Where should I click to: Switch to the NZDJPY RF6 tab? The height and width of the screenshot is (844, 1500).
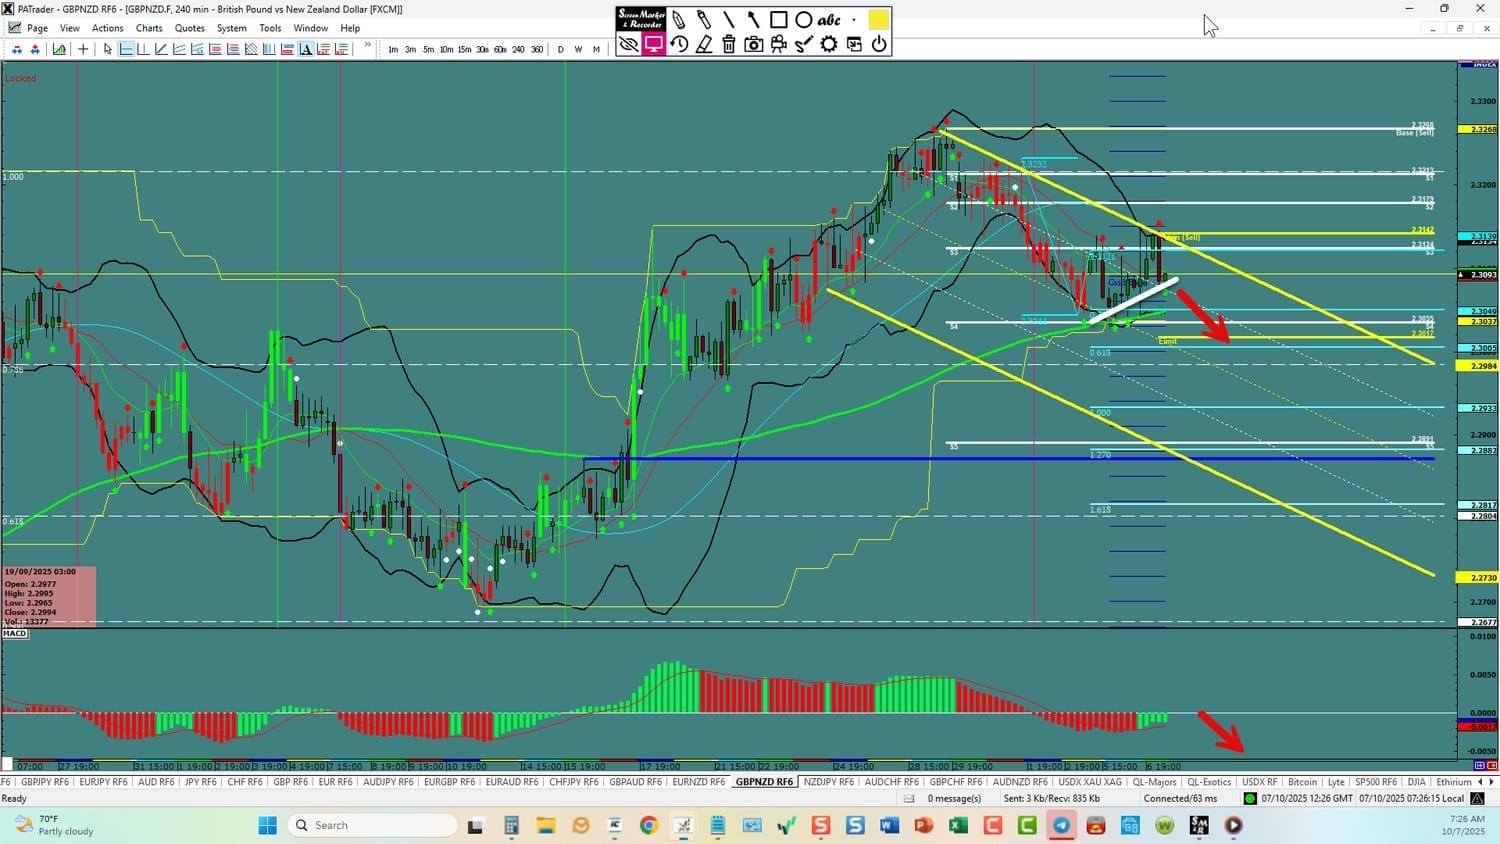[829, 782]
